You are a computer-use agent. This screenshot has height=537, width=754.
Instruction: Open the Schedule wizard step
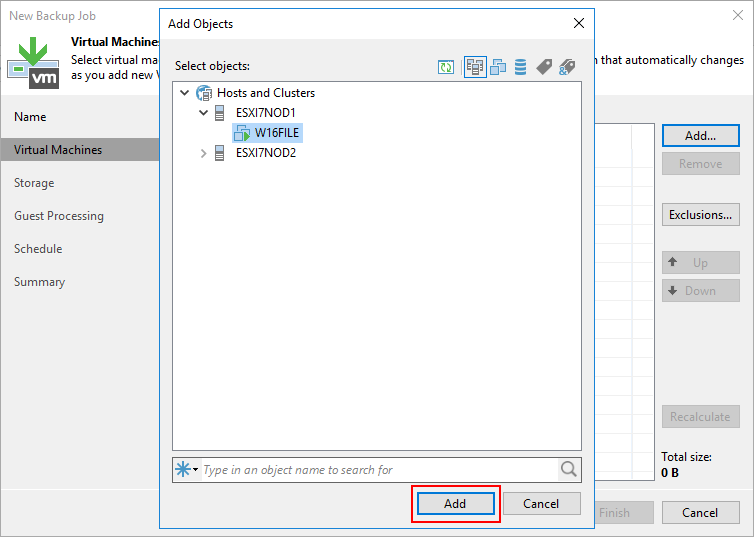pyautogui.click(x=38, y=249)
